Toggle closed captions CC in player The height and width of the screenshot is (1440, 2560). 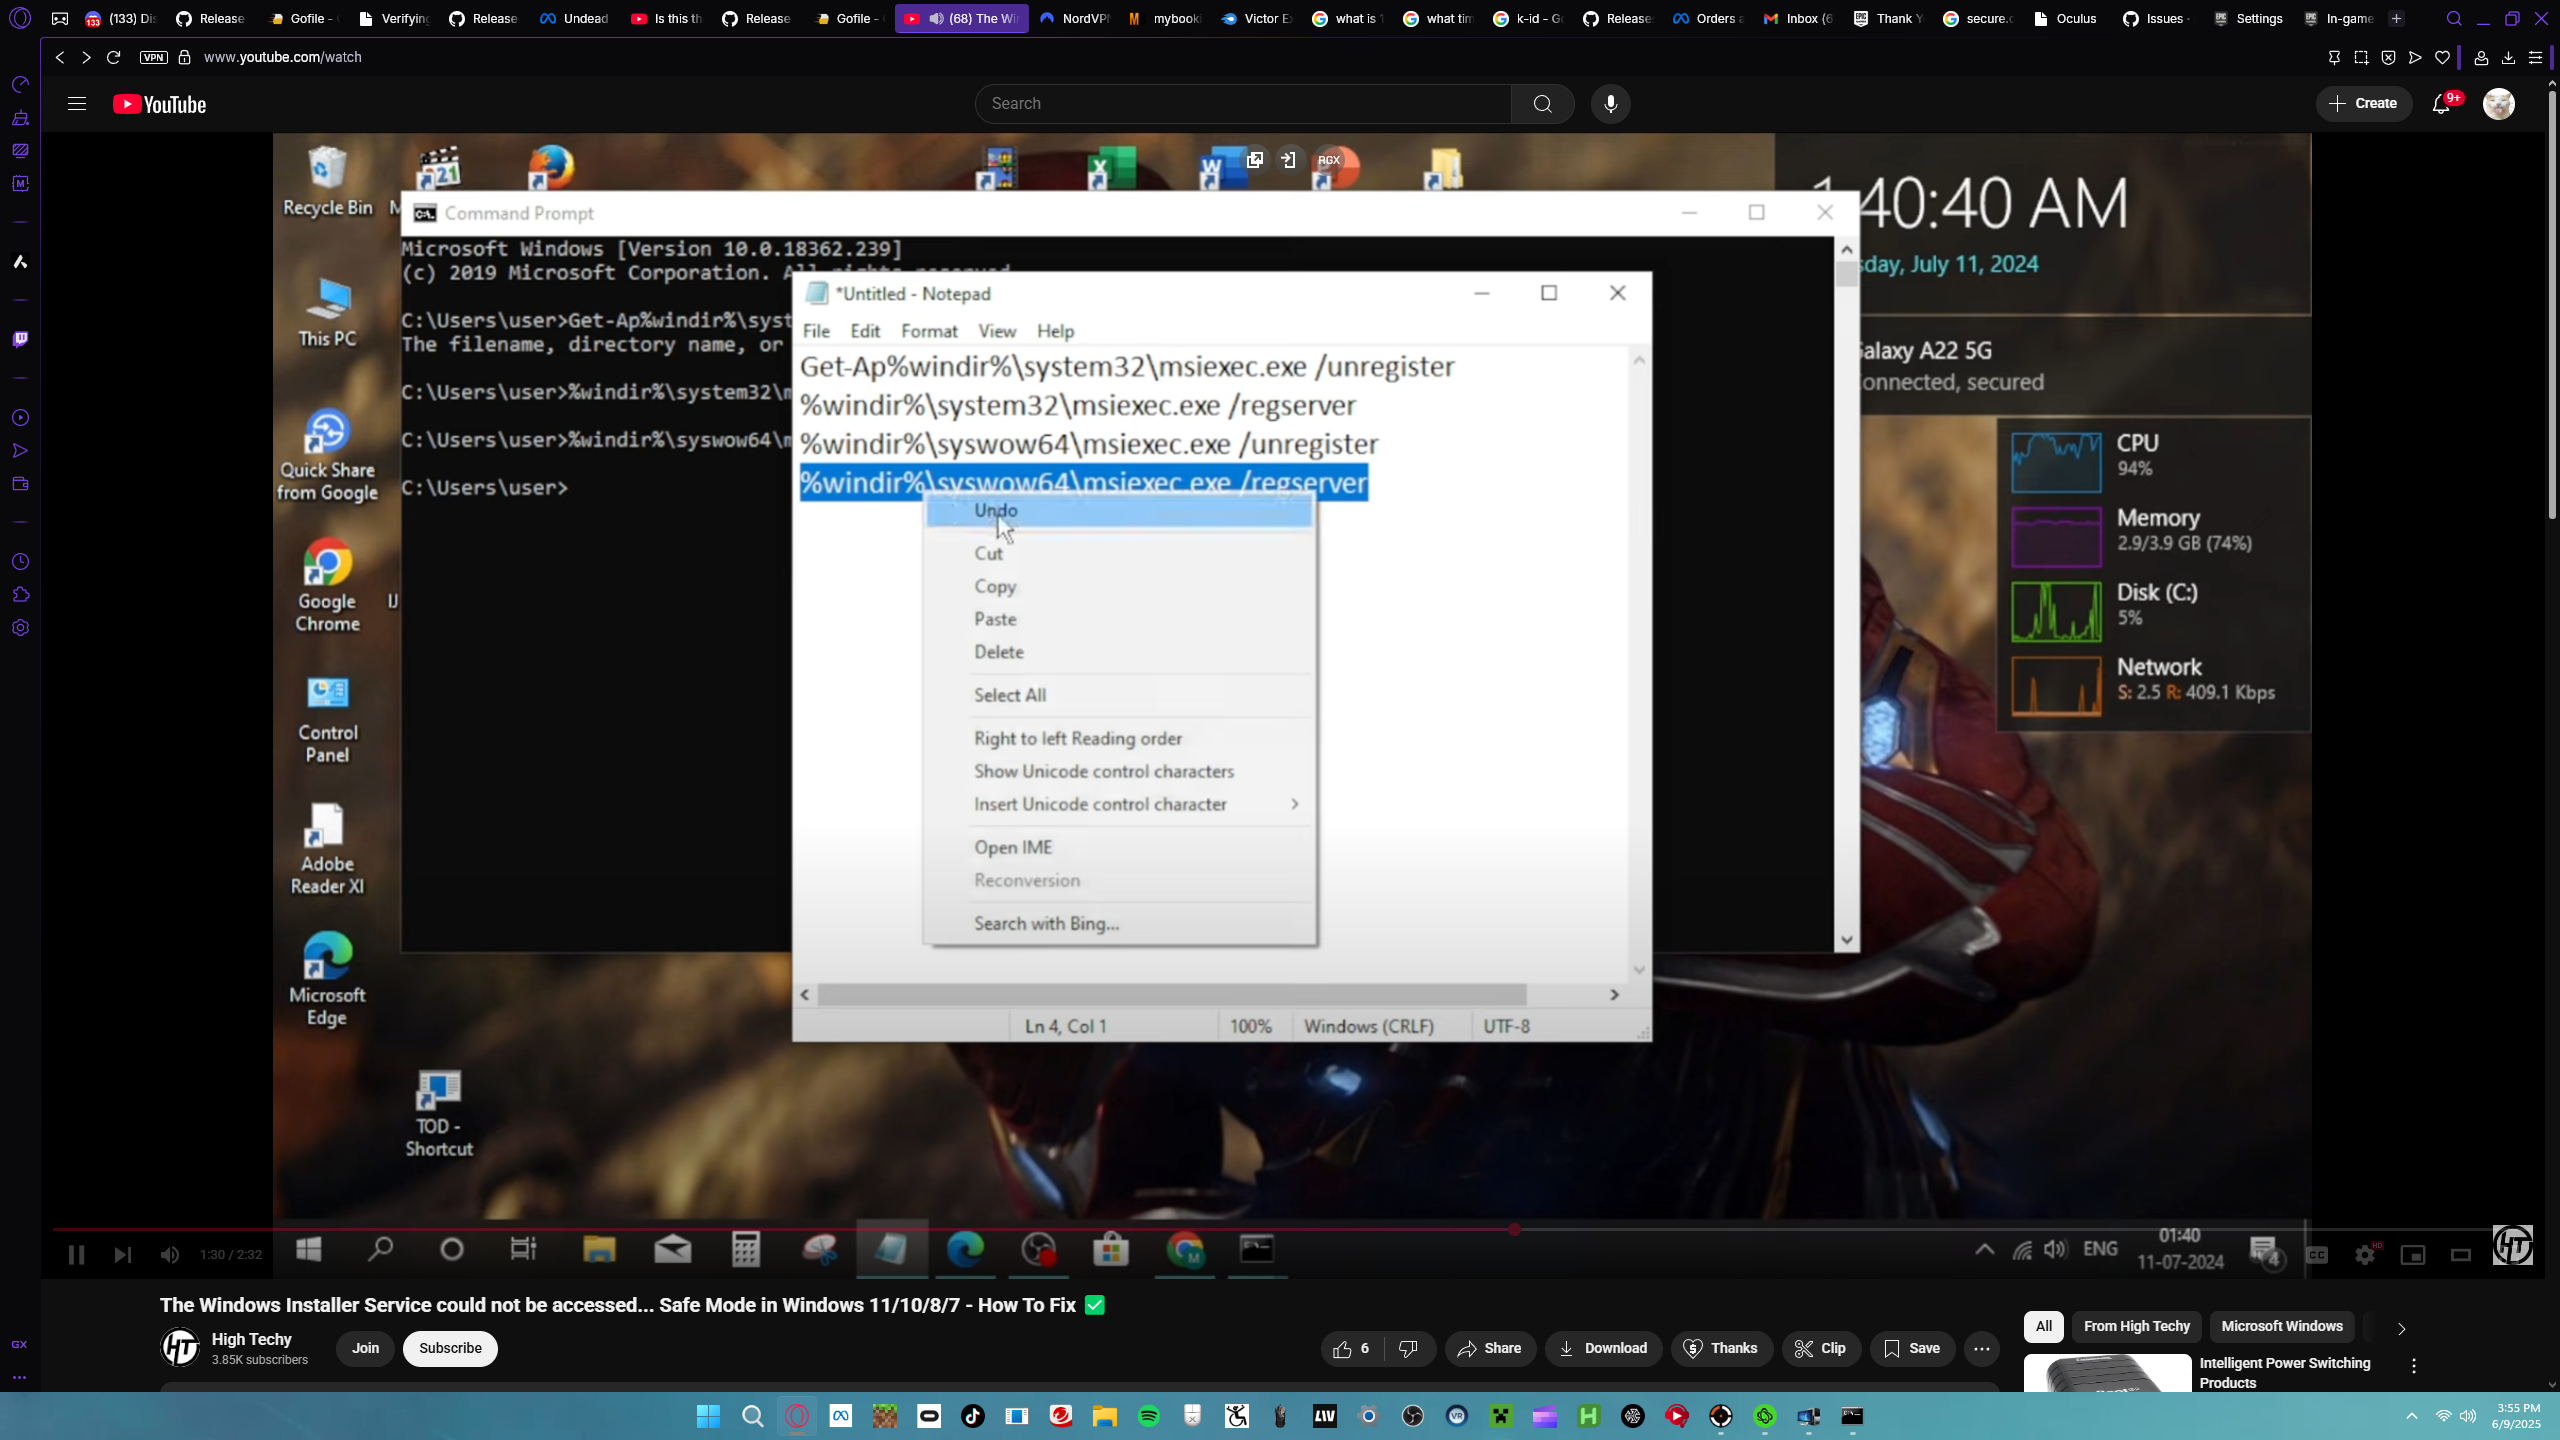click(2317, 1255)
